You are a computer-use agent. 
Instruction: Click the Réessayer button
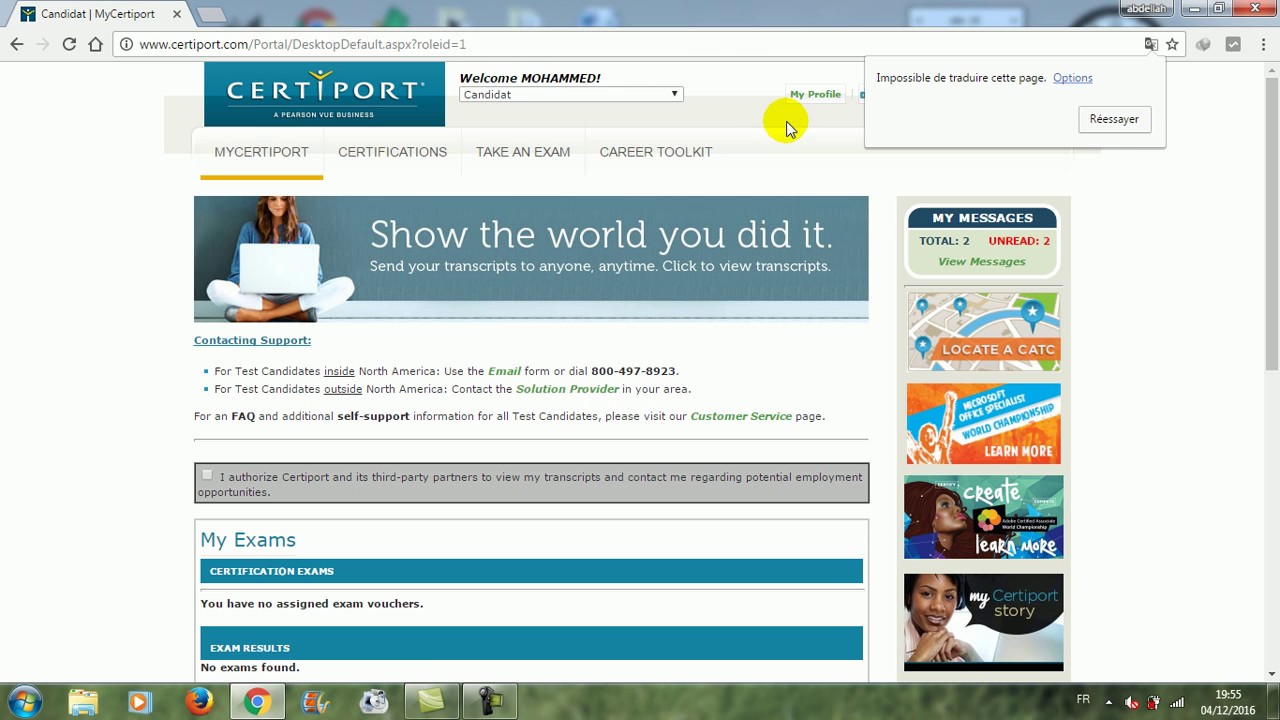1114,119
